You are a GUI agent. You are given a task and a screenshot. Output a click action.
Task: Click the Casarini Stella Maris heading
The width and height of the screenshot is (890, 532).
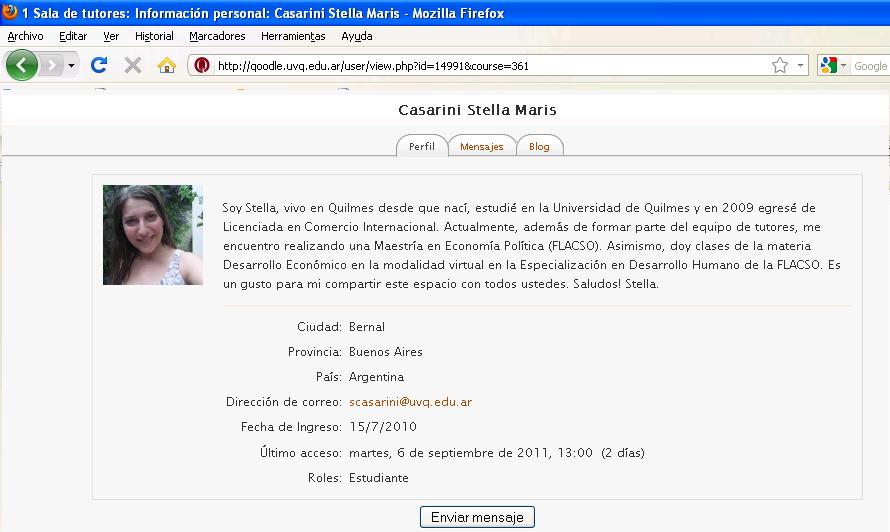click(477, 110)
